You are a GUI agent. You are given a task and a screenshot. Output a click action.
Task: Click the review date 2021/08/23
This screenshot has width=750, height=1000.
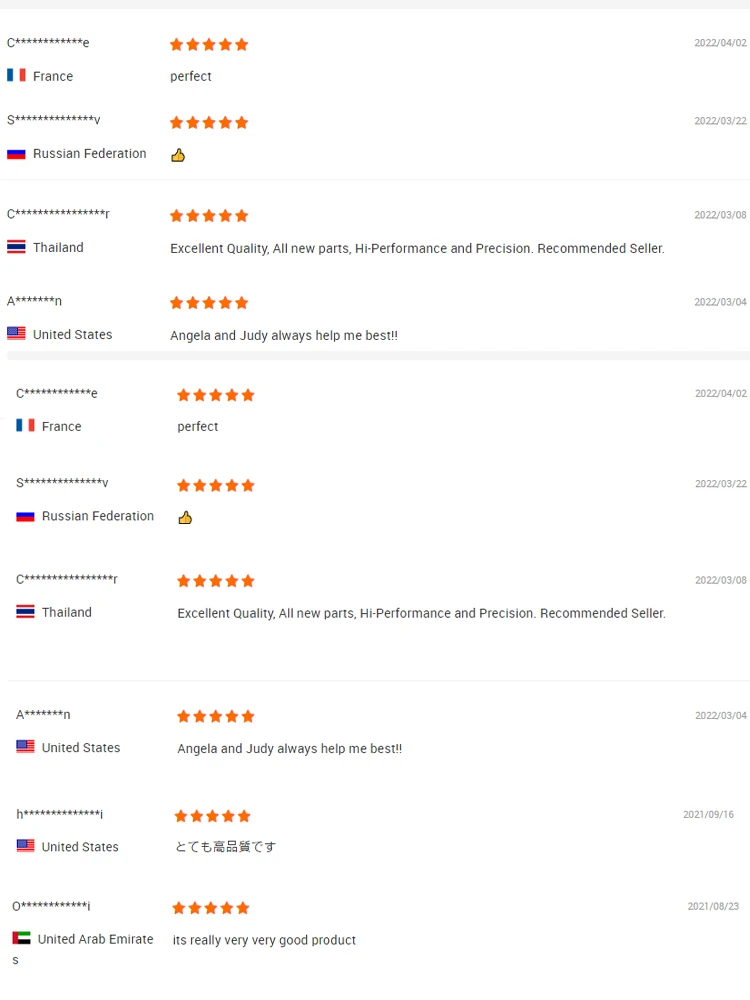712,907
